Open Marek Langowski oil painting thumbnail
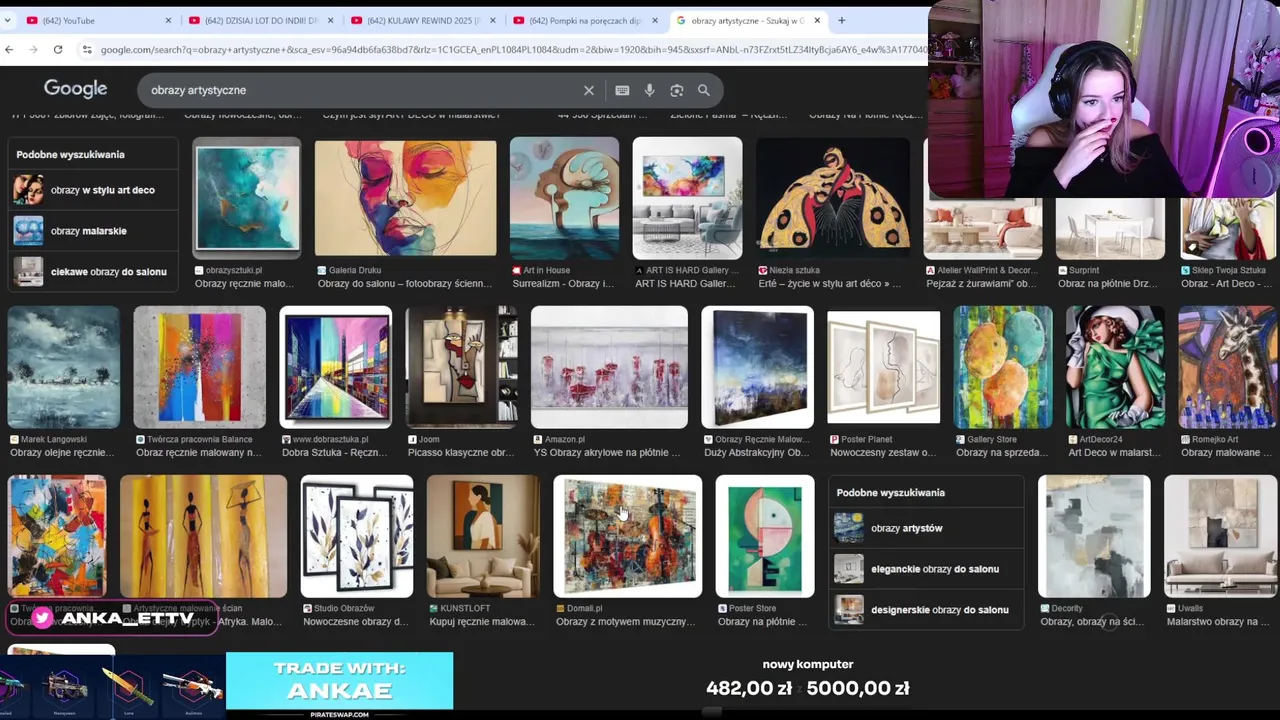Viewport: 1280px width, 720px height. pos(64,367)
